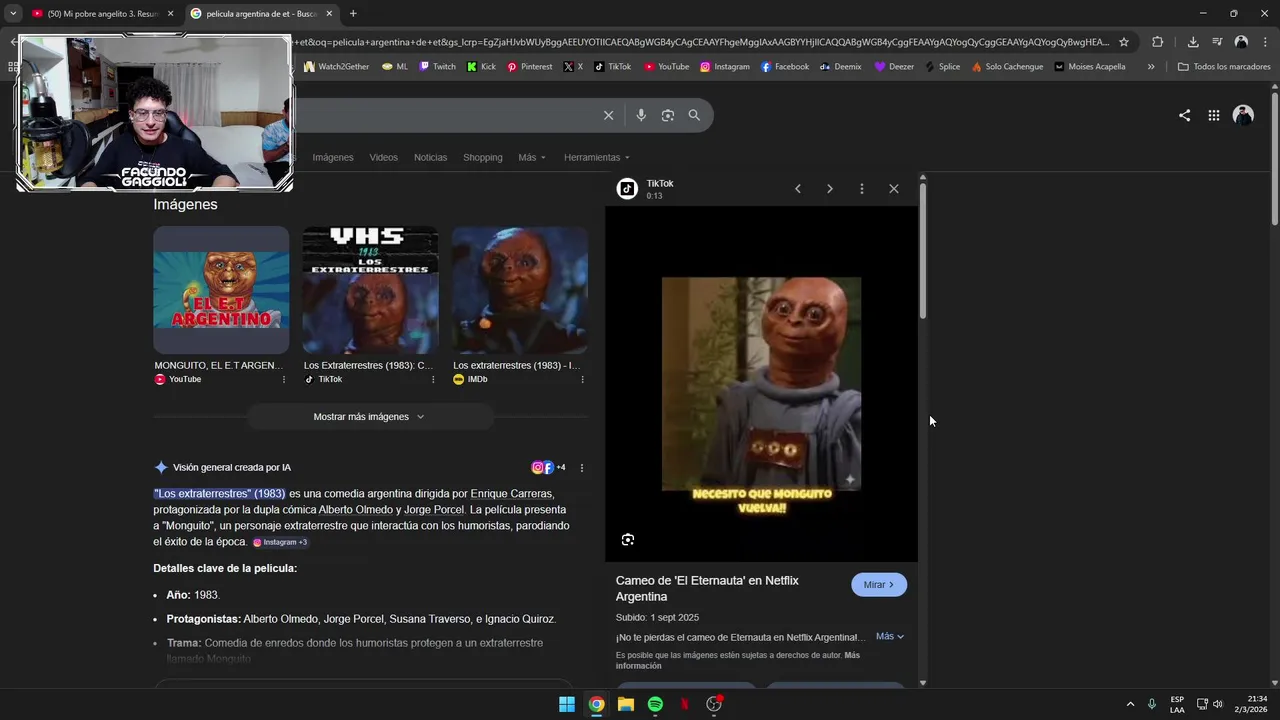Open Todos los marcadores folder
This screenshot has height=720, width=1280.
click(x=1223, y=67)
